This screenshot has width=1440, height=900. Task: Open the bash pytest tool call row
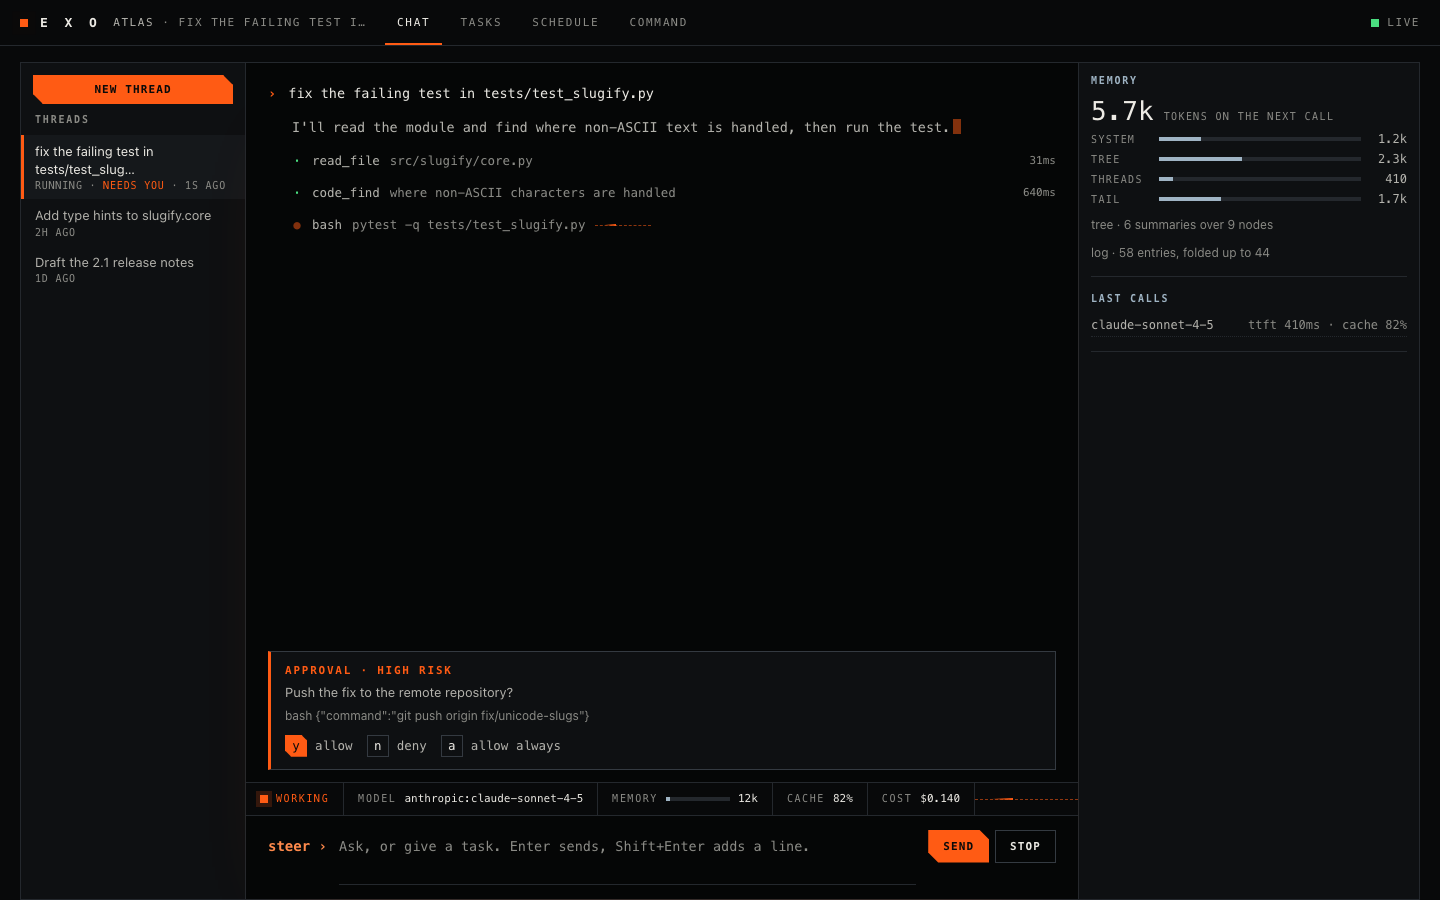(x=674, y=225)
